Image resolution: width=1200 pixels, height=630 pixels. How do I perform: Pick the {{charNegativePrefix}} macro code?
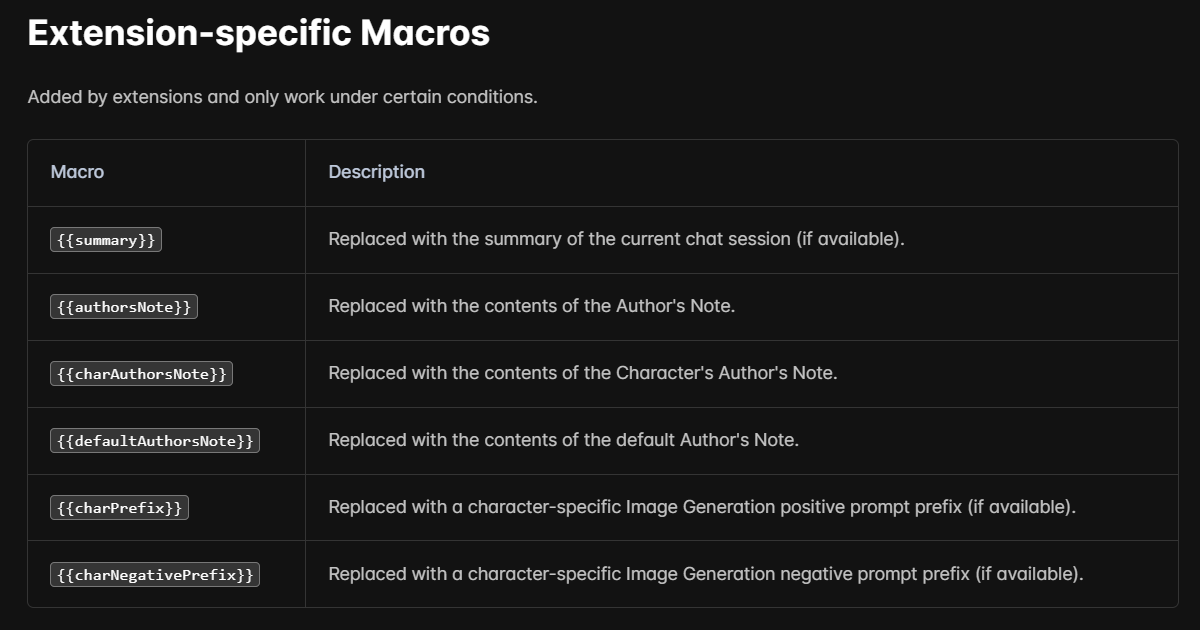155,575
